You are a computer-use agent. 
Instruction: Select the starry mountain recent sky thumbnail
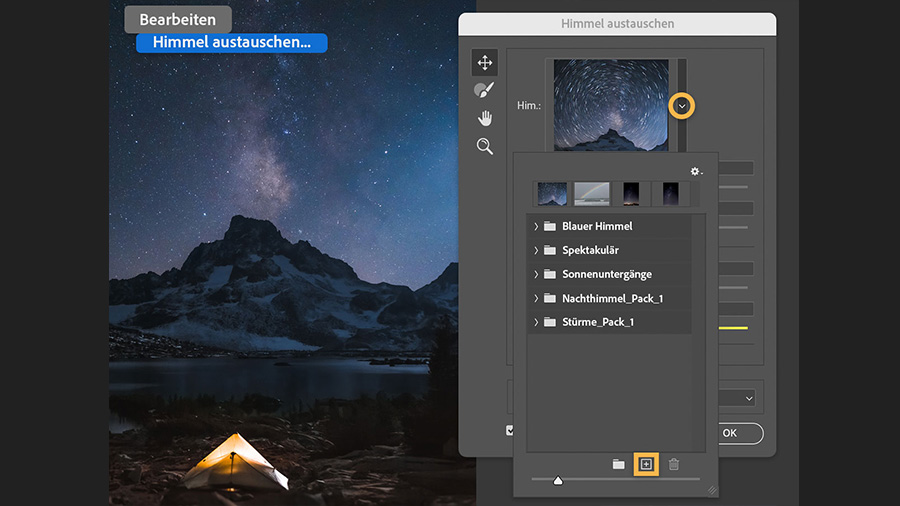[552, 194]
